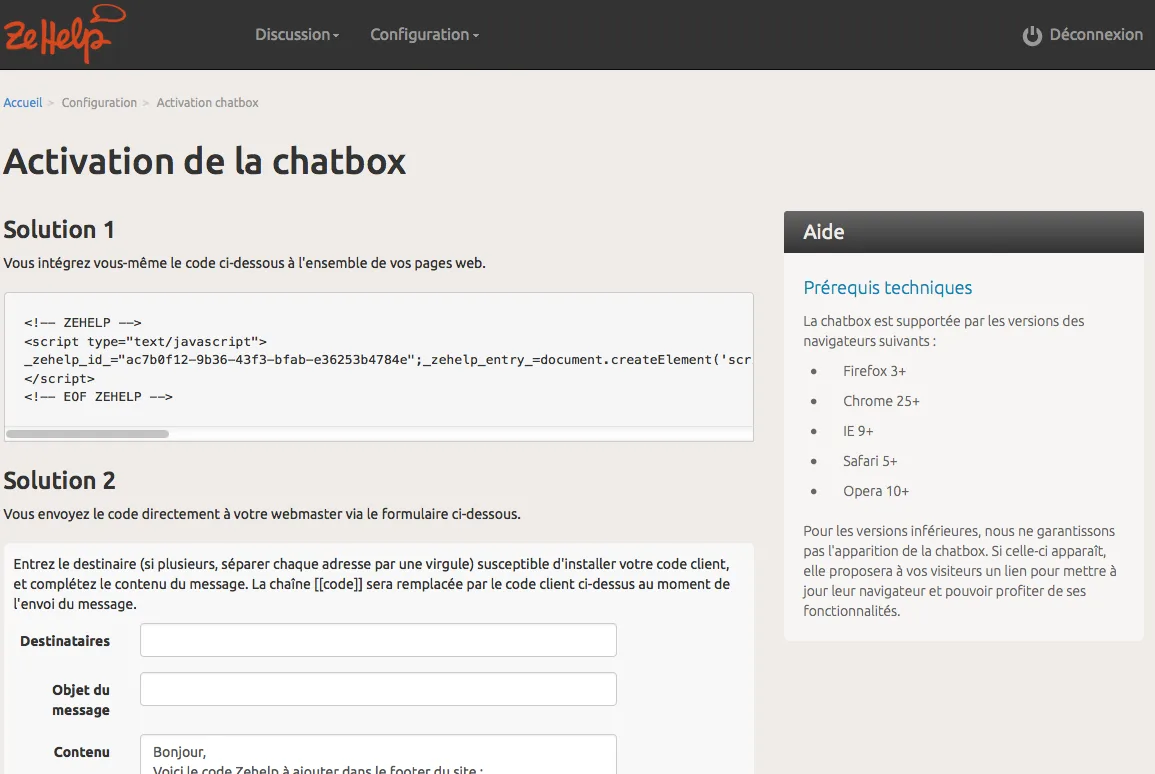
Task: Click in the Contenu text area
Action: (x=378, y=754)
